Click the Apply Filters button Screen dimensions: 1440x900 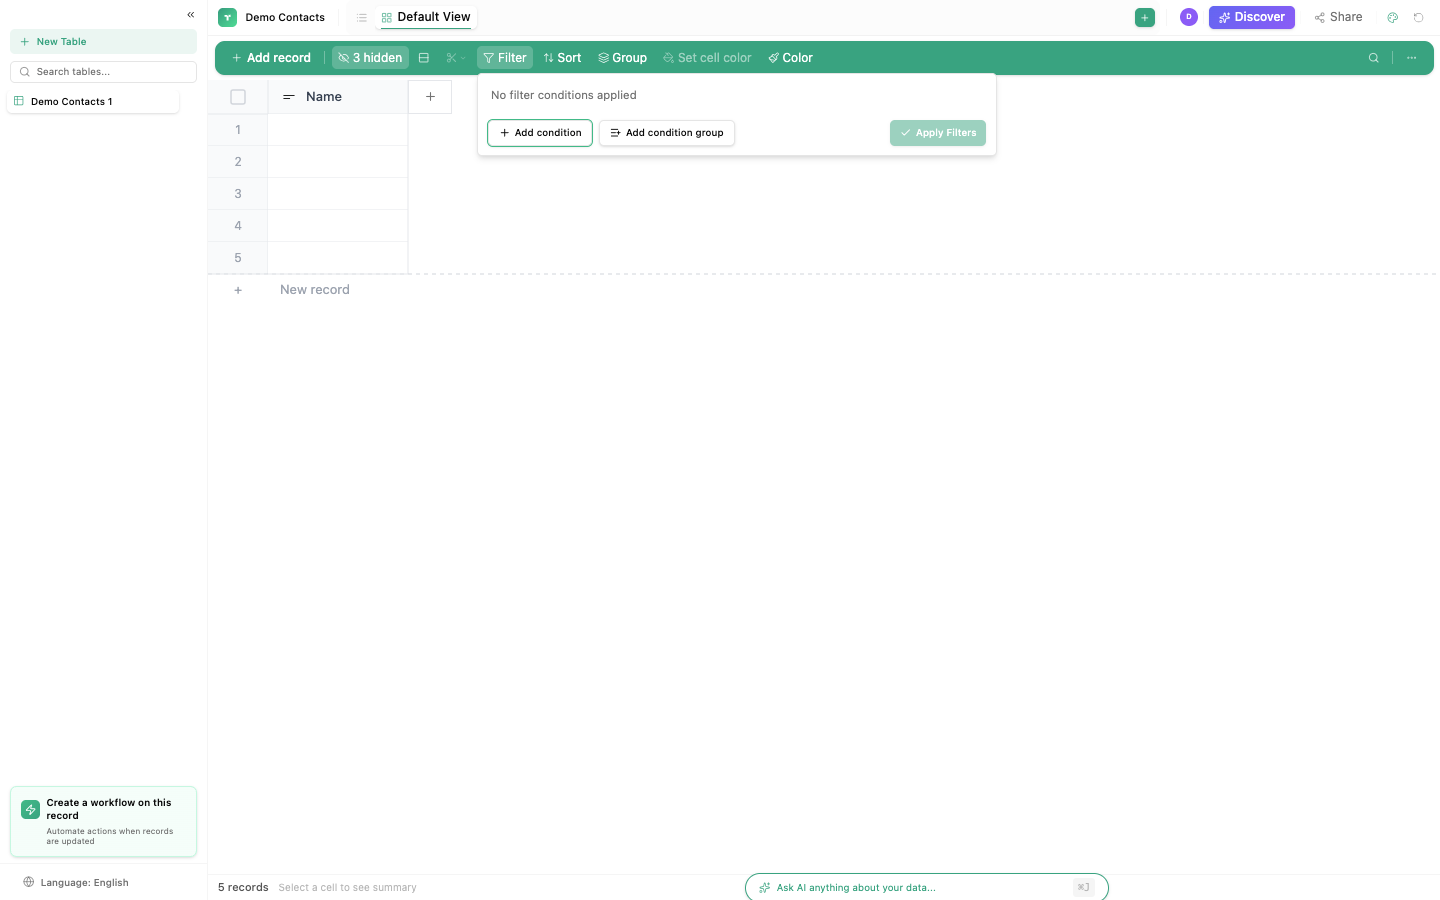[x=938, y=133]
